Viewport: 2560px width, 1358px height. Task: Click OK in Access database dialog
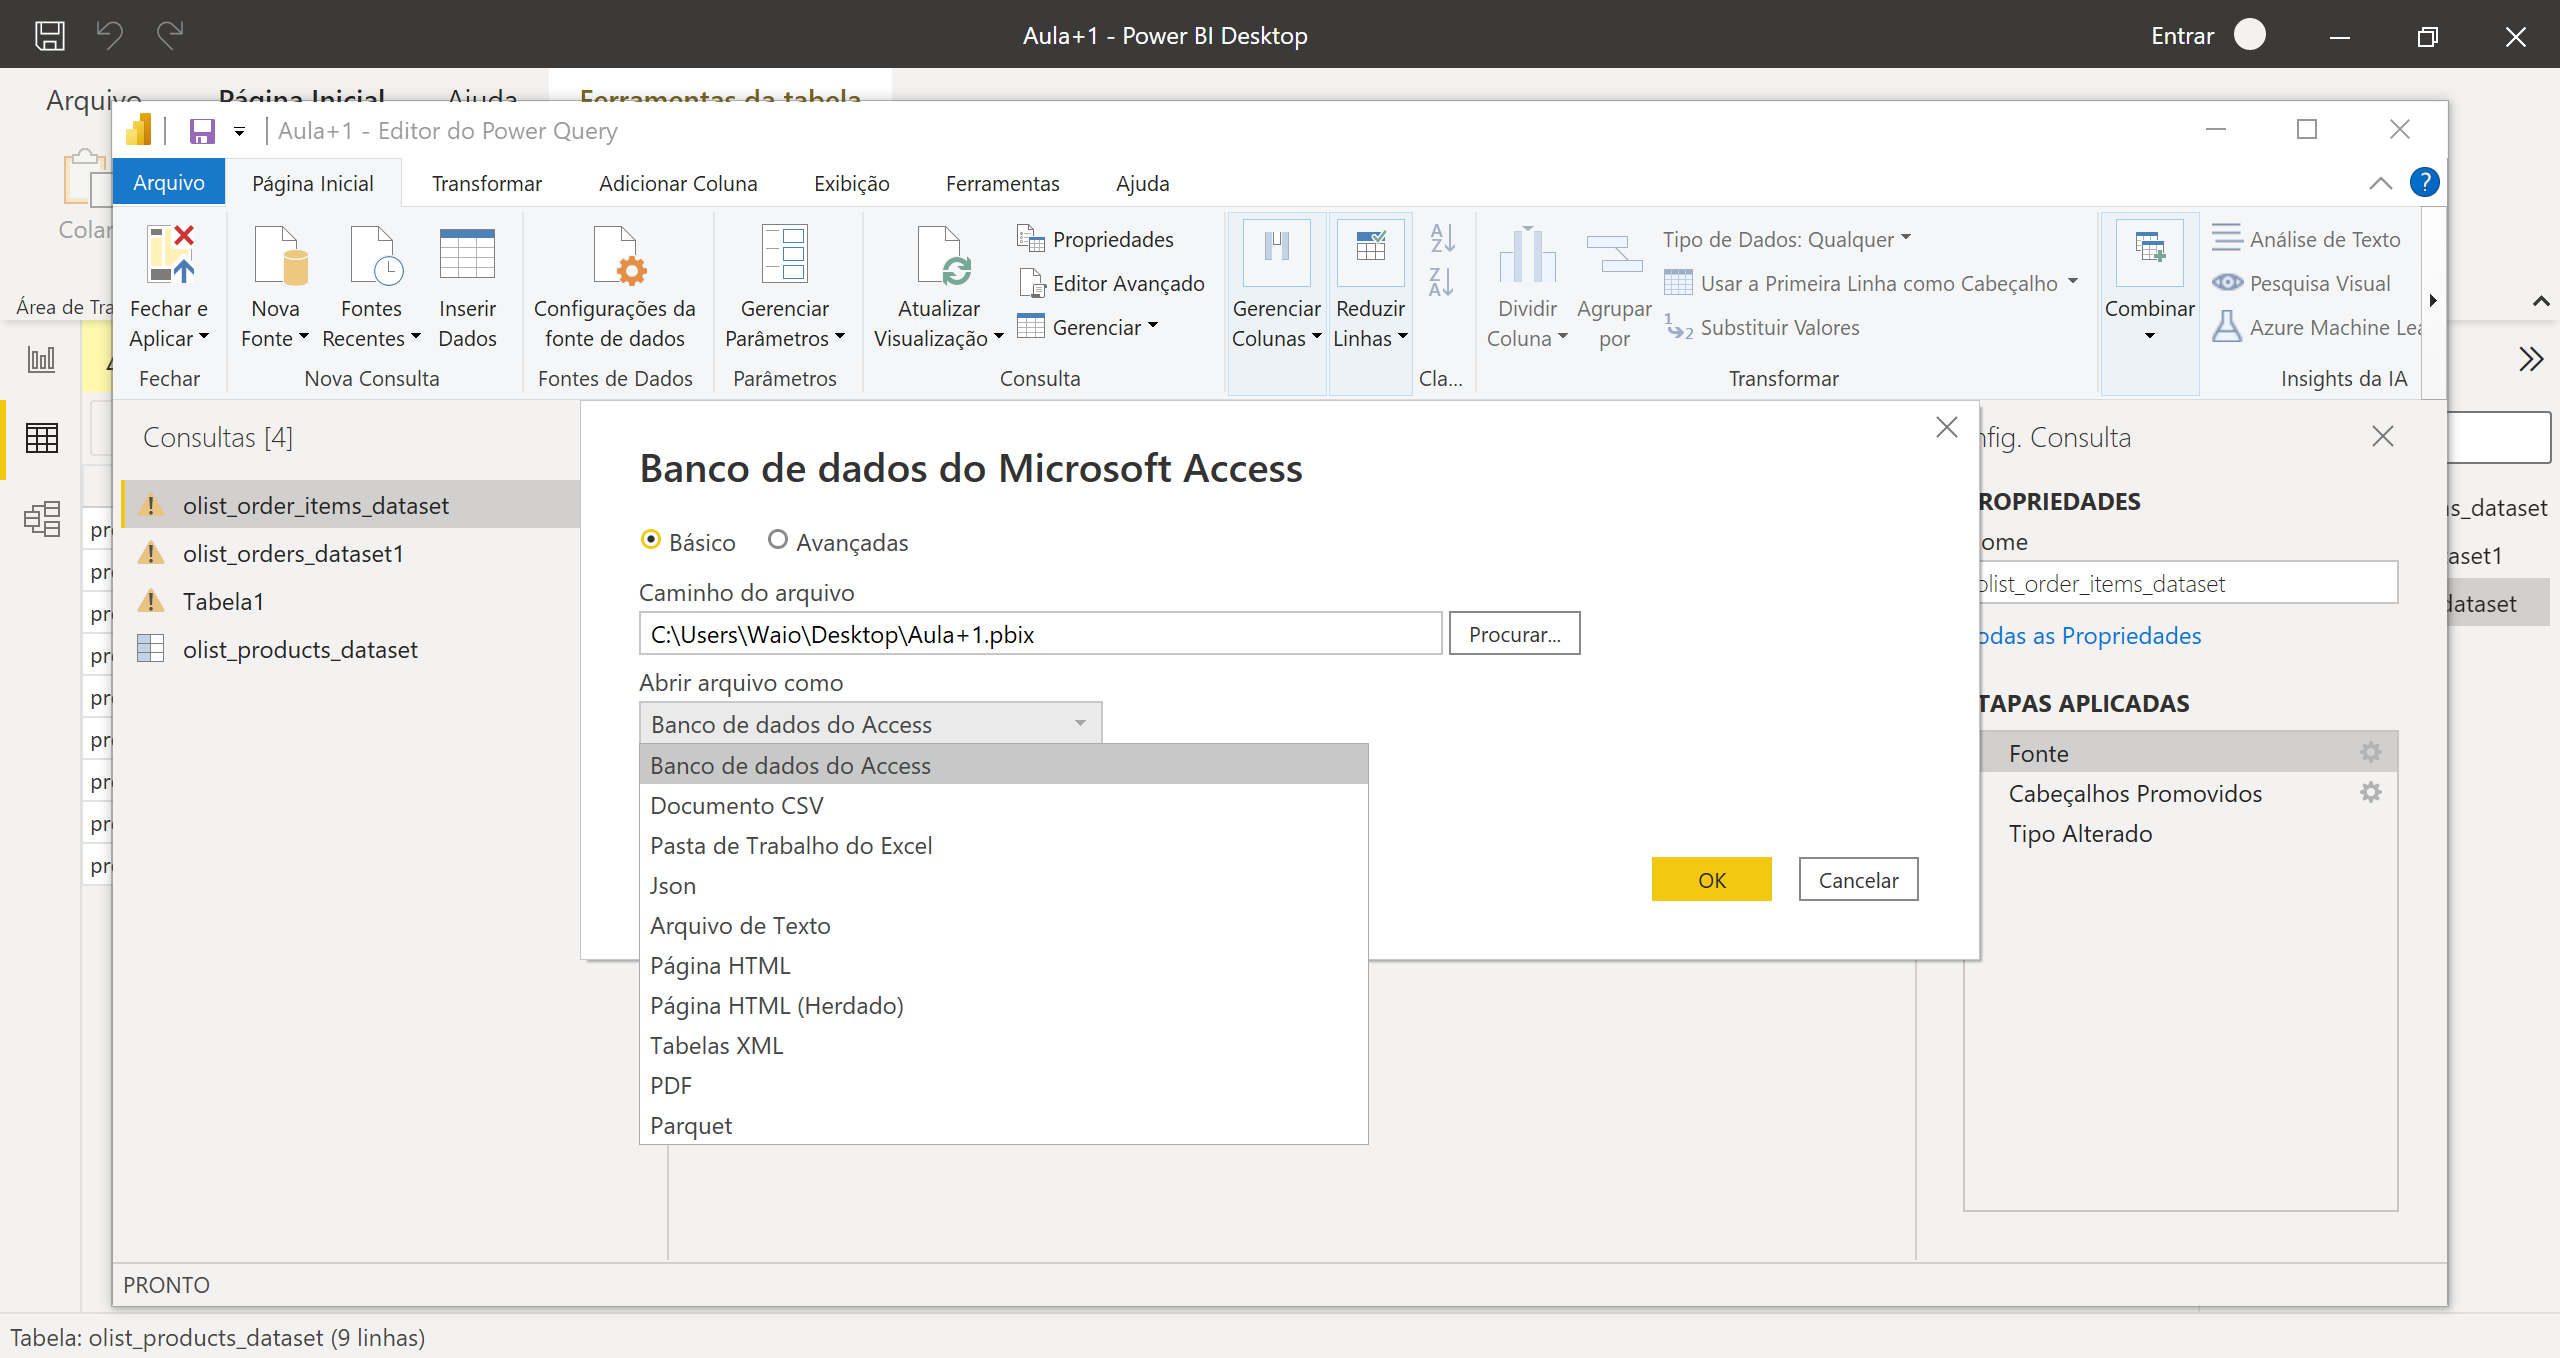(1712, 879)
